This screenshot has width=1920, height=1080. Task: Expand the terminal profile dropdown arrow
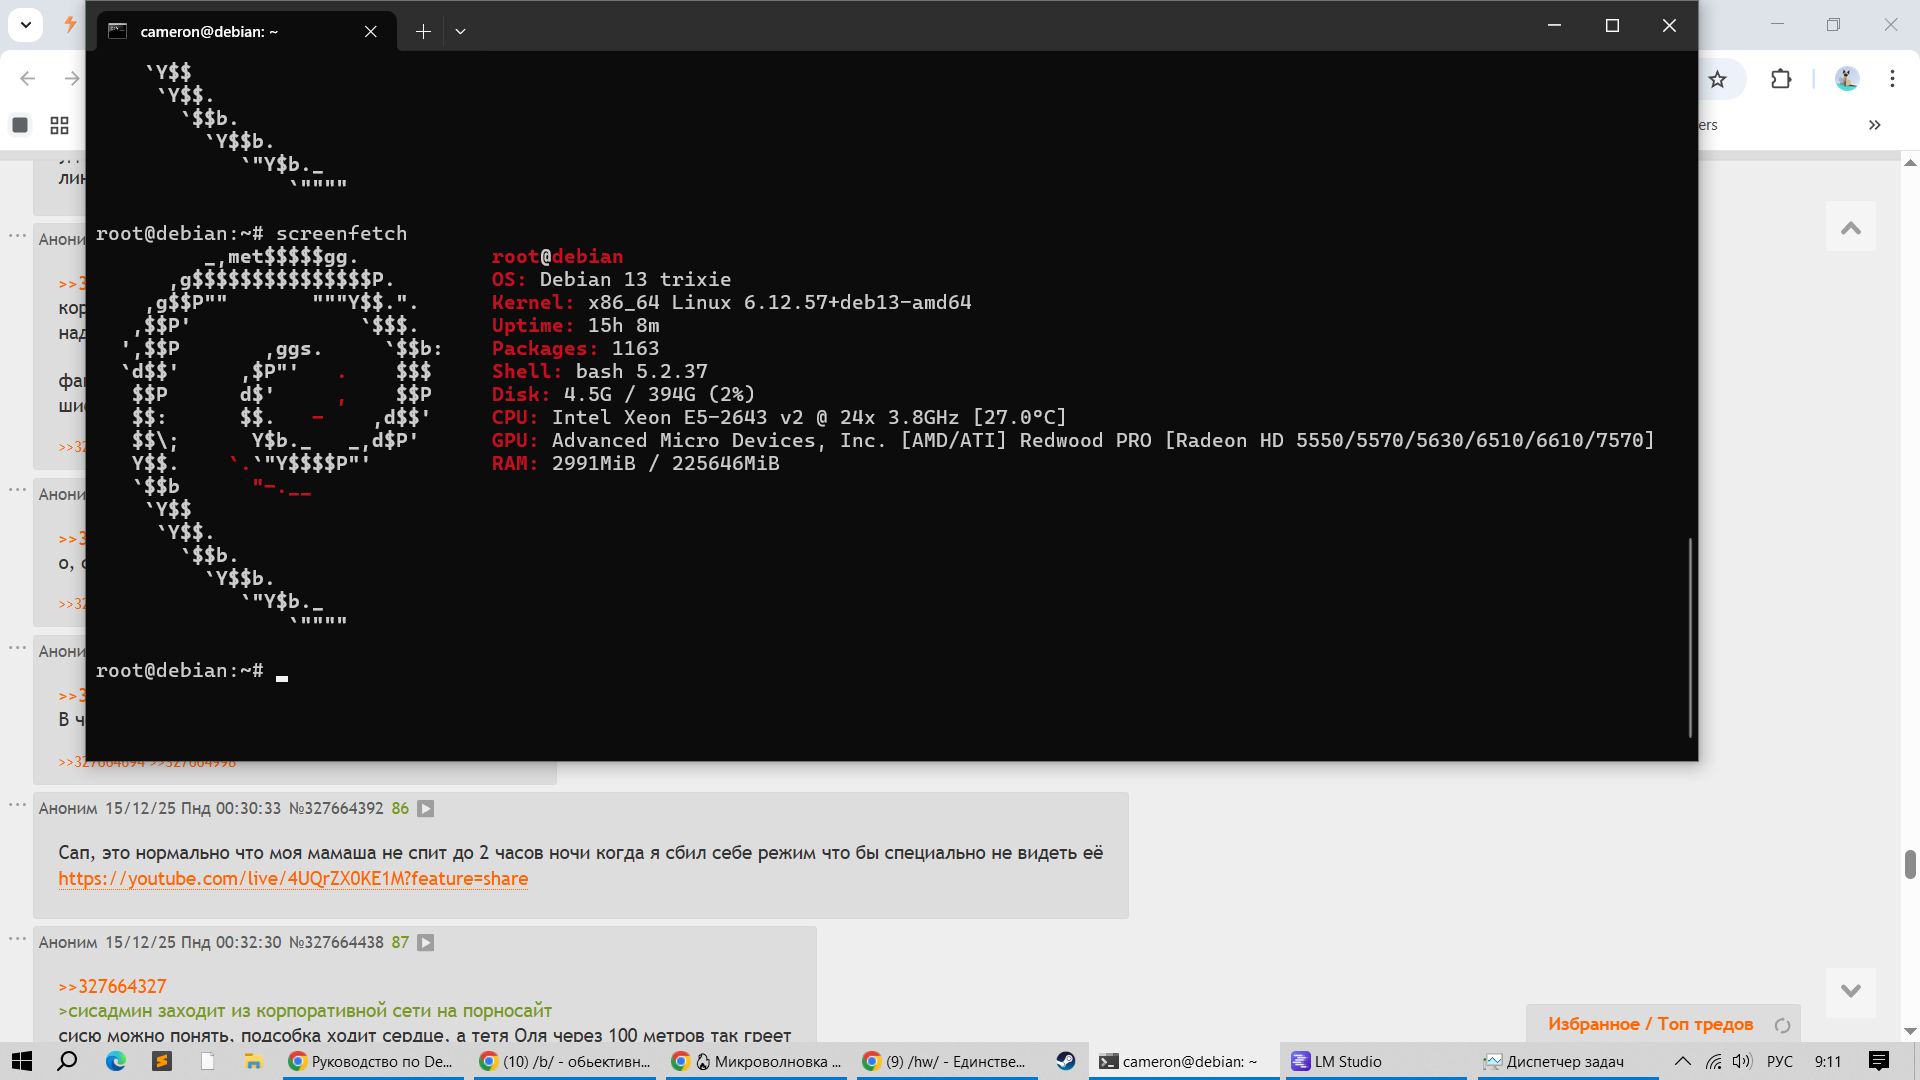coord(460,31)
